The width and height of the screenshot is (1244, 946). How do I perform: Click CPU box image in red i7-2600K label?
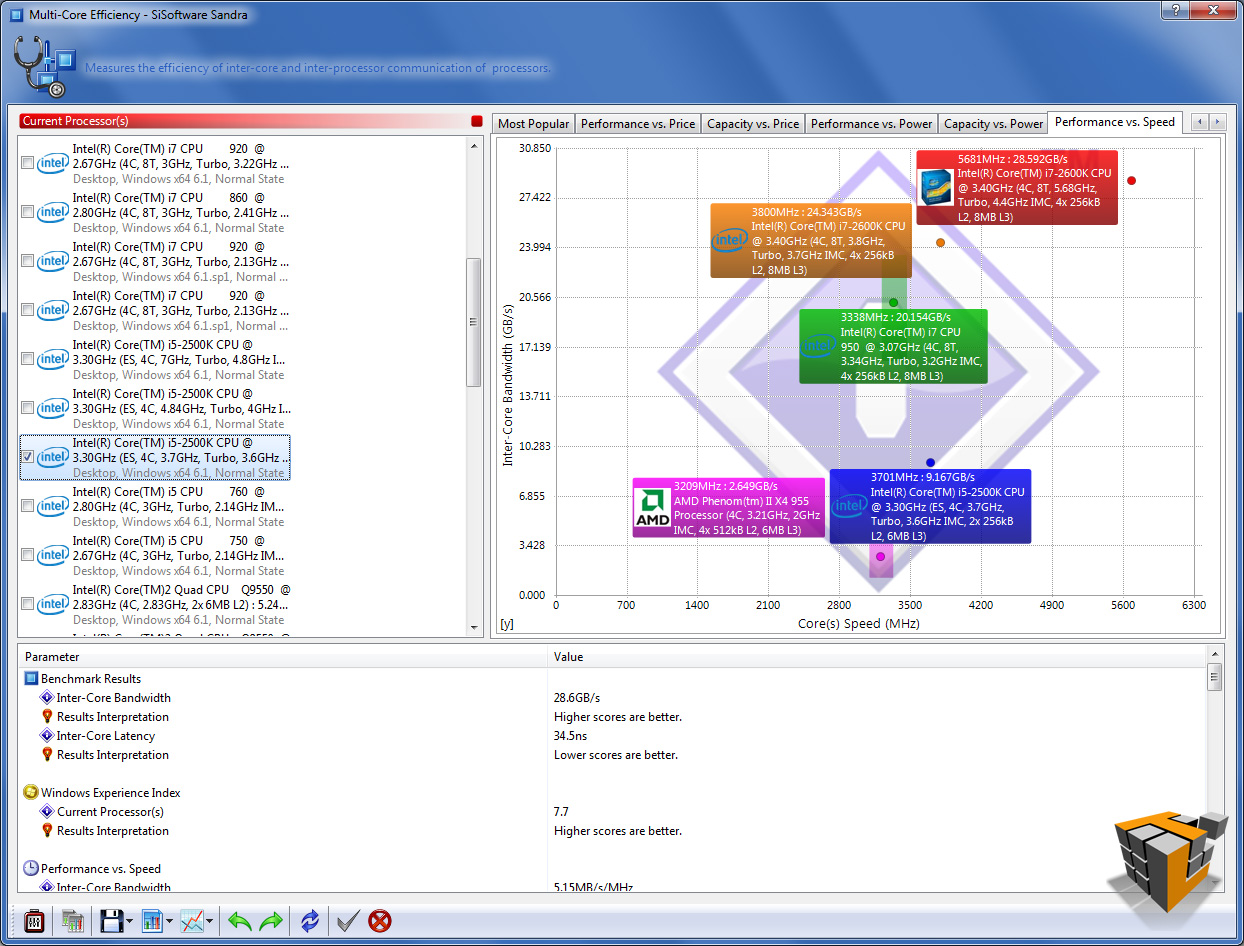pos(936,187)
